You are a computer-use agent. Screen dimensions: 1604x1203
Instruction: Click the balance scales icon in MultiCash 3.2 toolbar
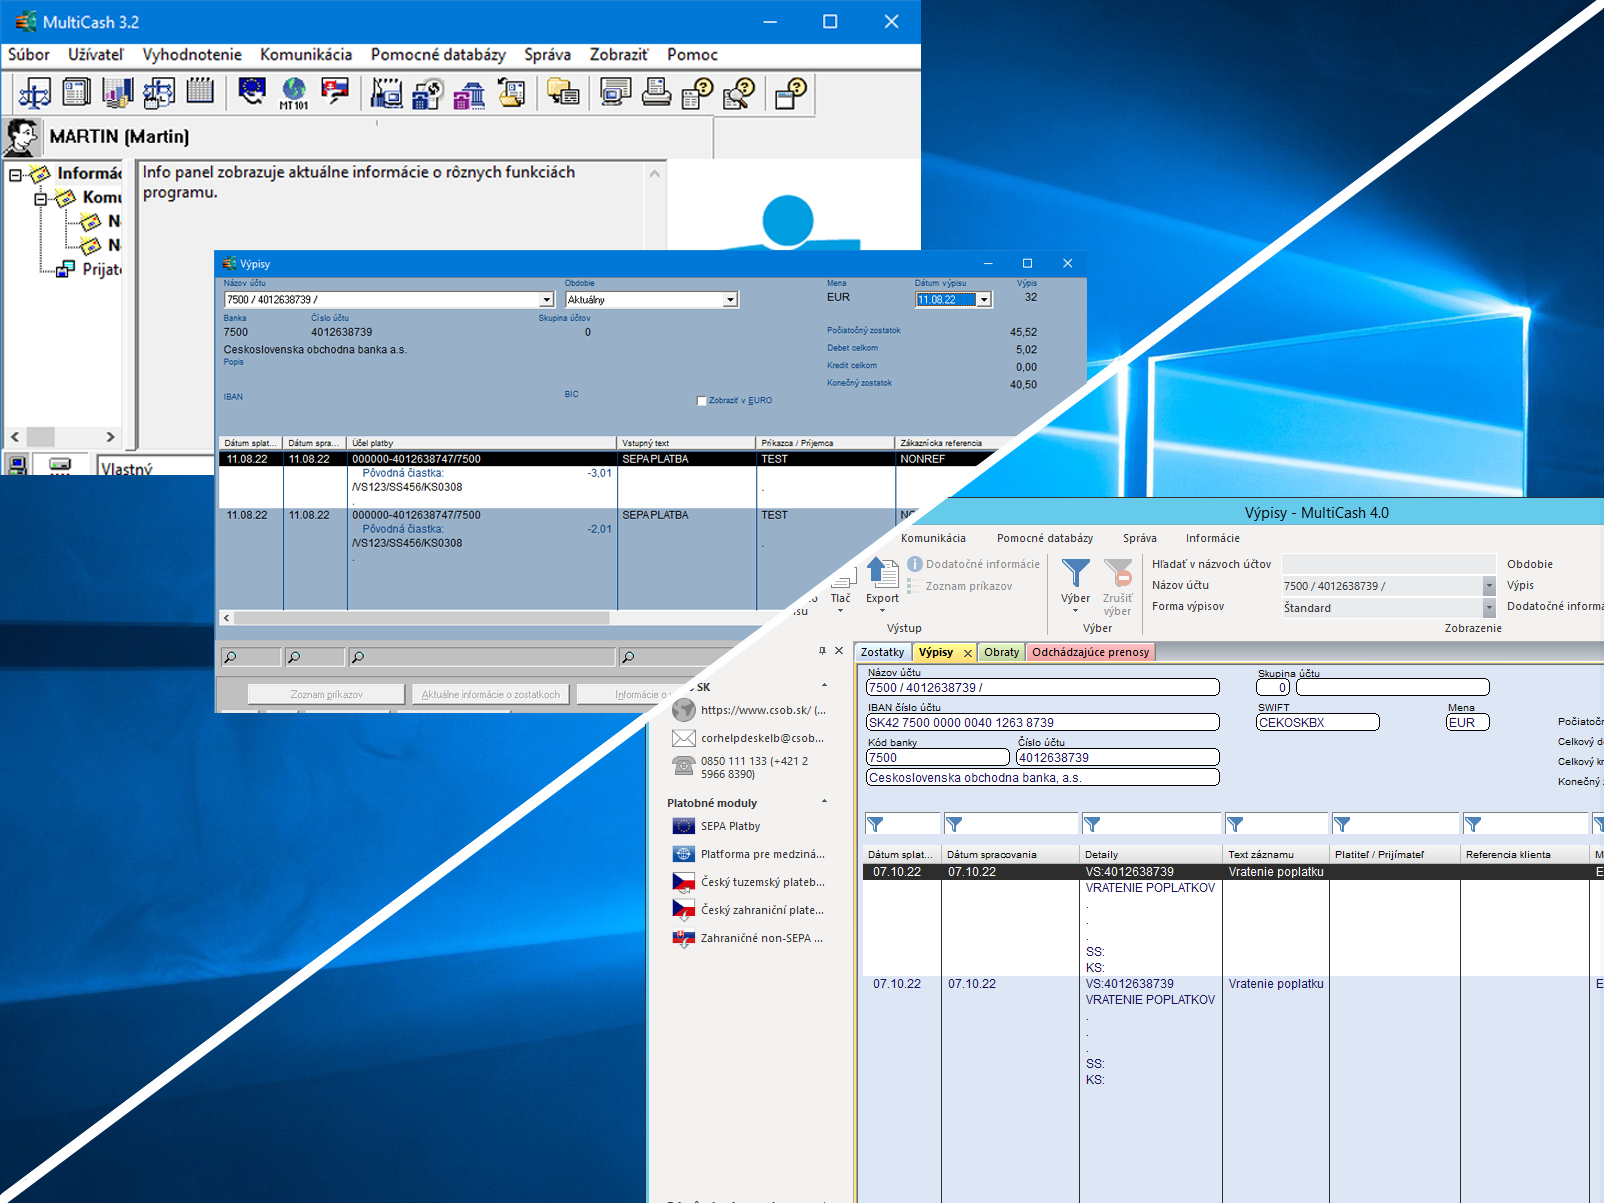pyautogui.click(x=34, y=93)
